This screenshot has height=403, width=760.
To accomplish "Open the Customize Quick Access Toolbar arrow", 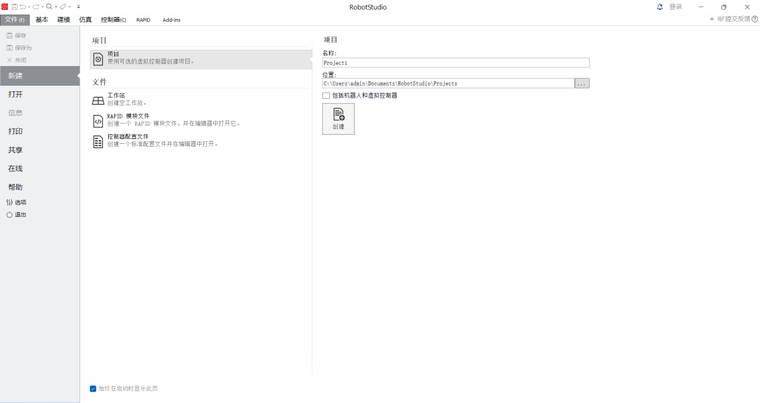I will pos(79,7).
